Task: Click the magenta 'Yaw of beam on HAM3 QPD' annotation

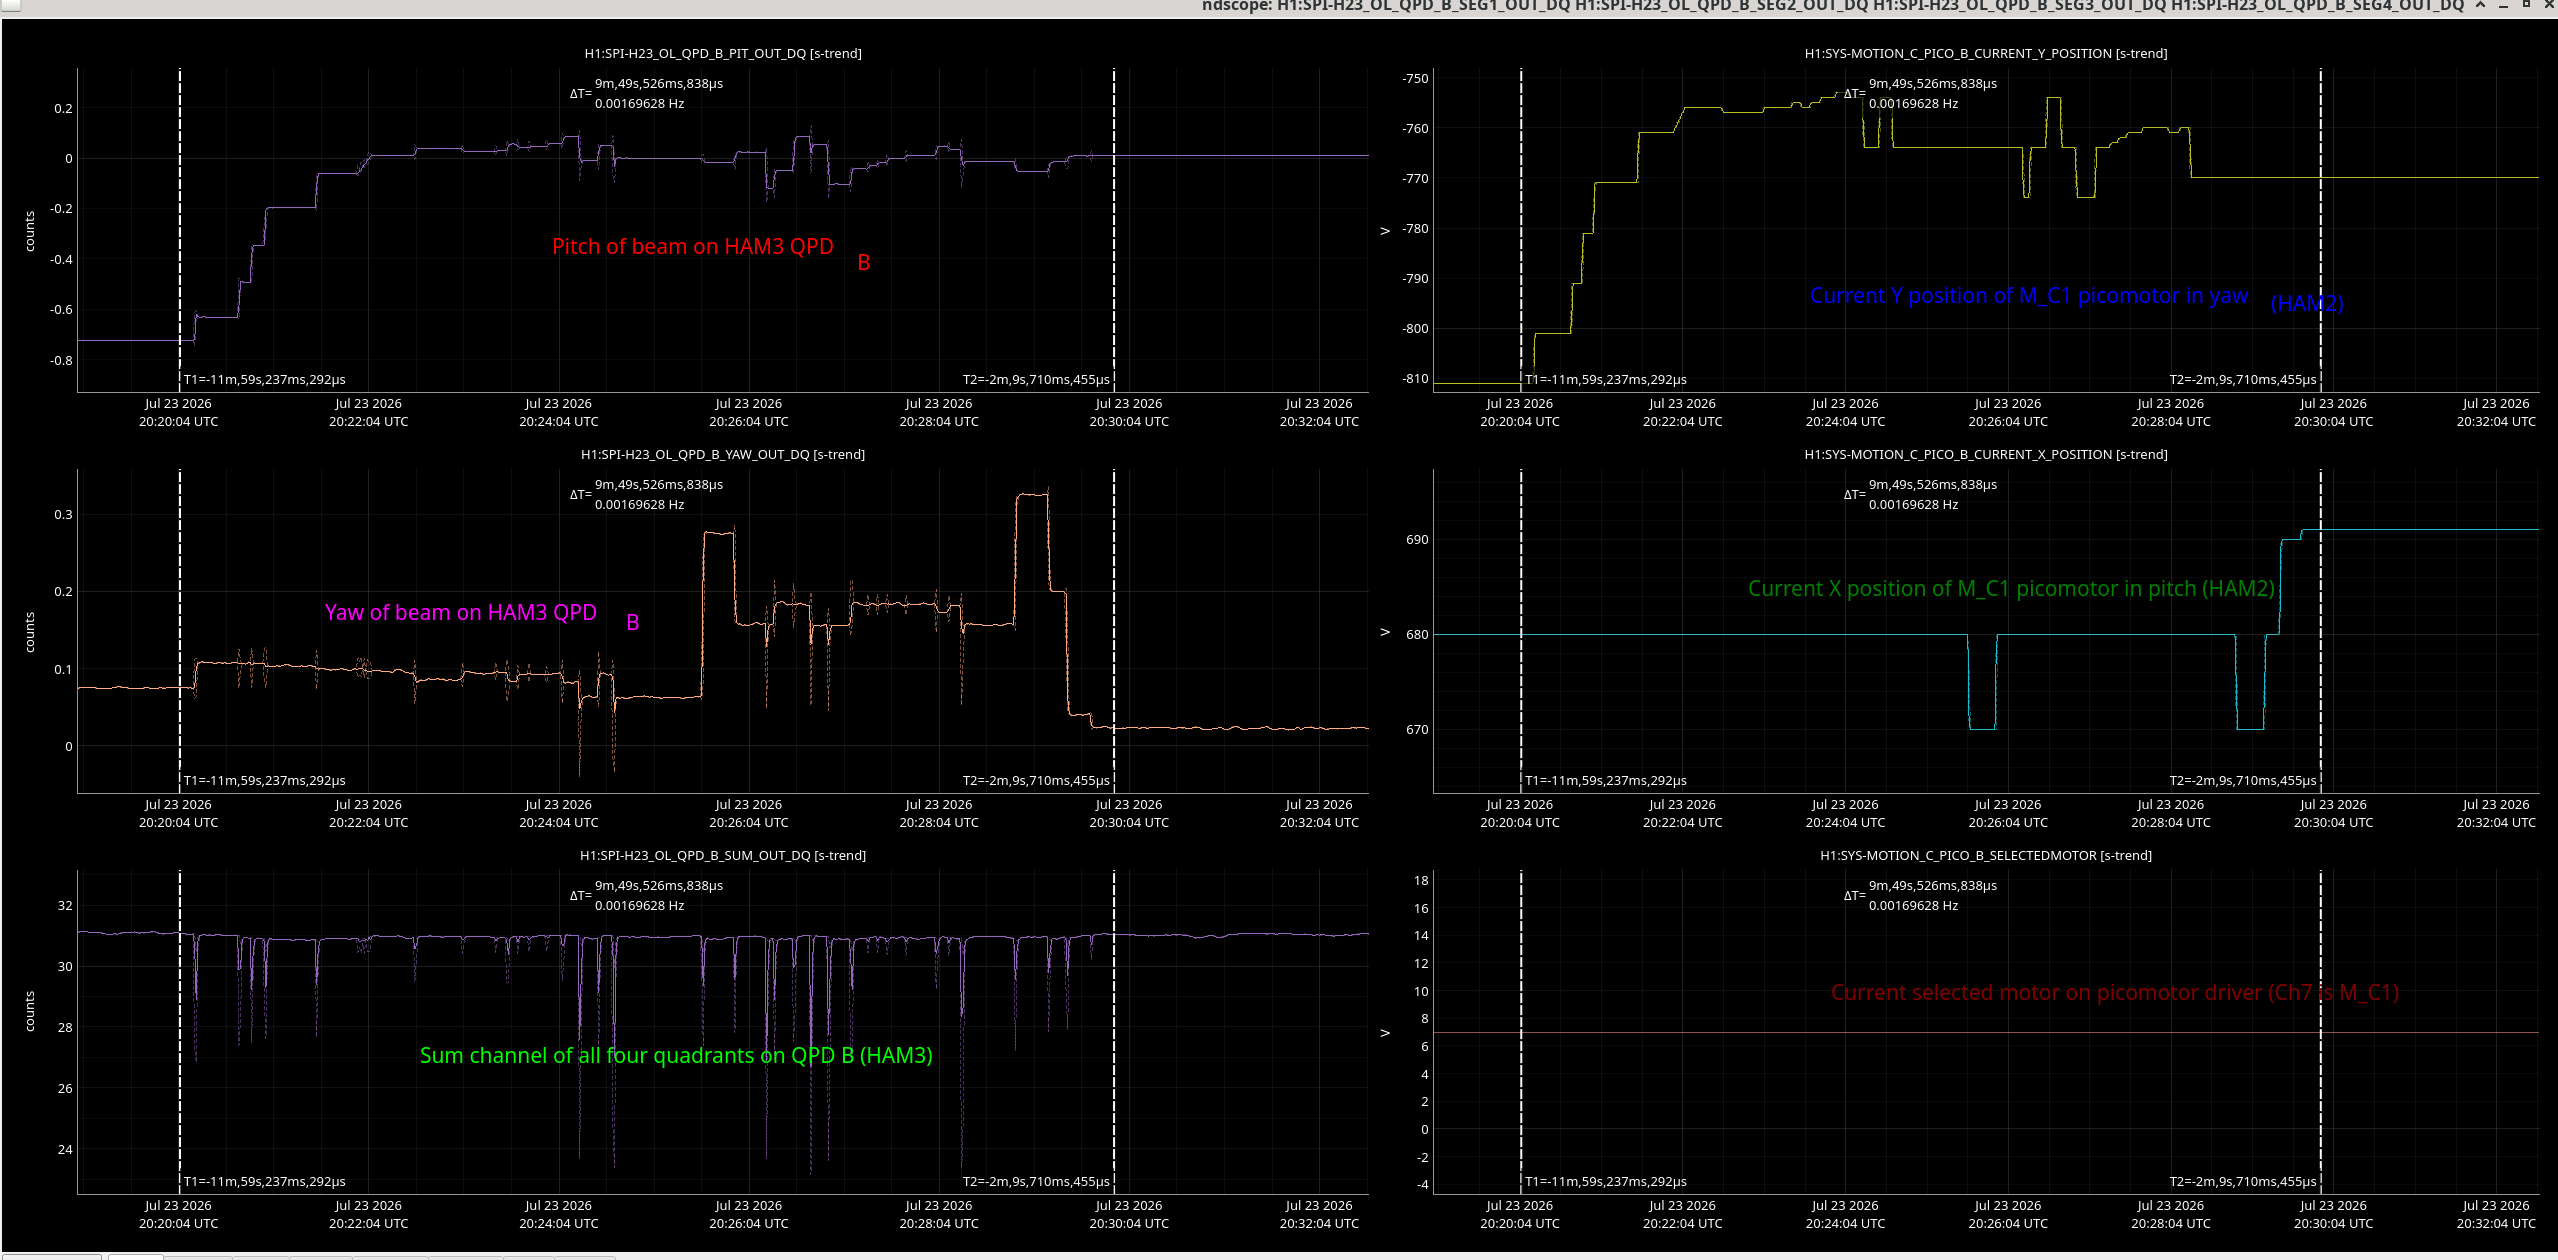Action: point(460,613)
